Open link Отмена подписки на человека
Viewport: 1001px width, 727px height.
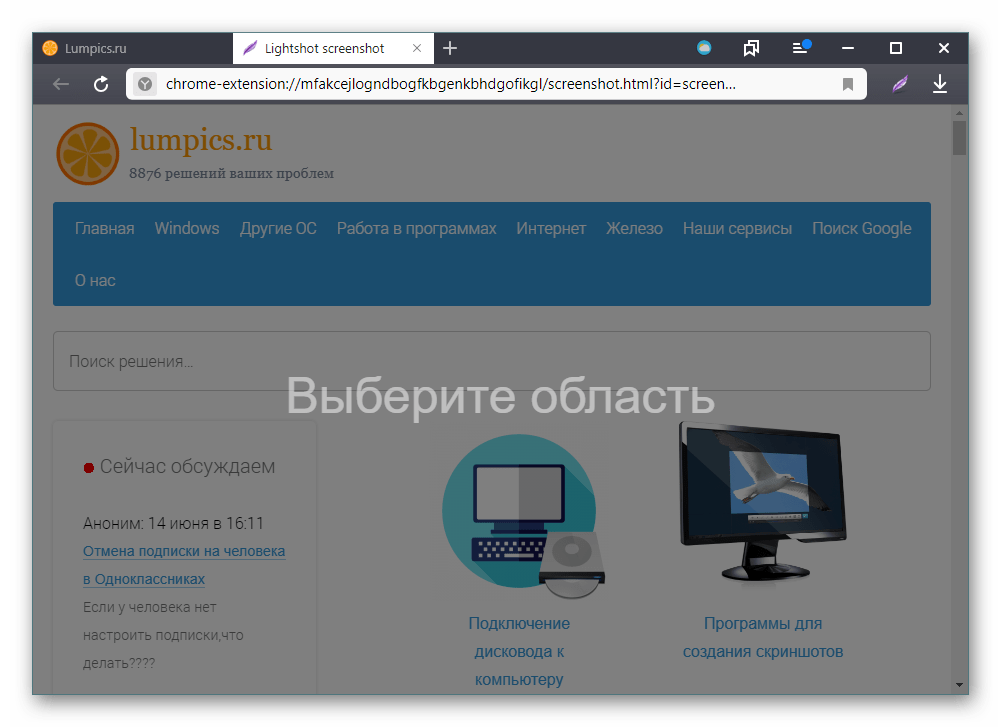[184, 551]
